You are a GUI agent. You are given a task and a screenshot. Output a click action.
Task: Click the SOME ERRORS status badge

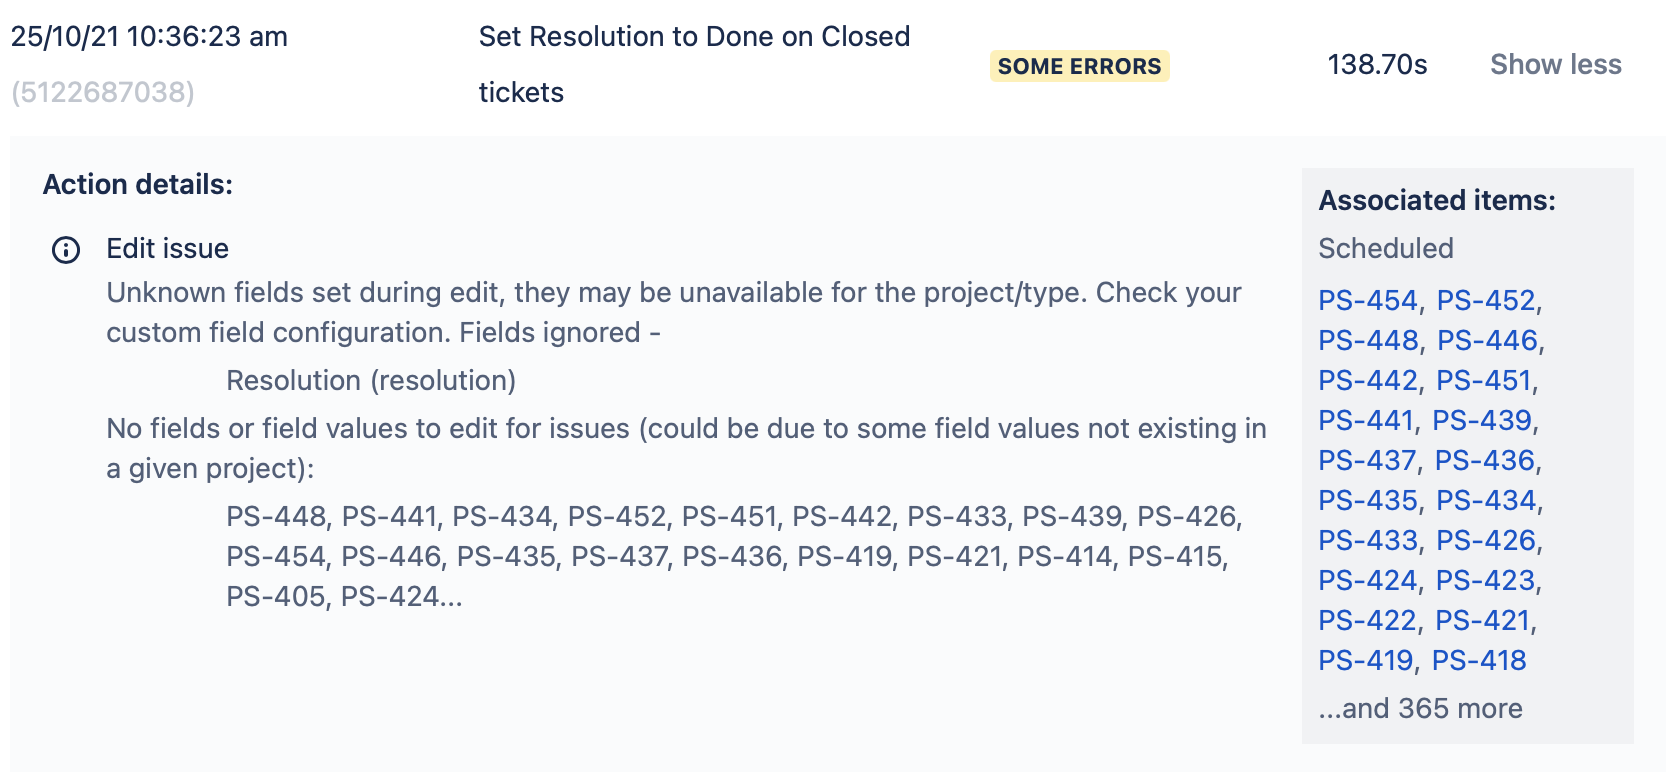coord(1079,66)
